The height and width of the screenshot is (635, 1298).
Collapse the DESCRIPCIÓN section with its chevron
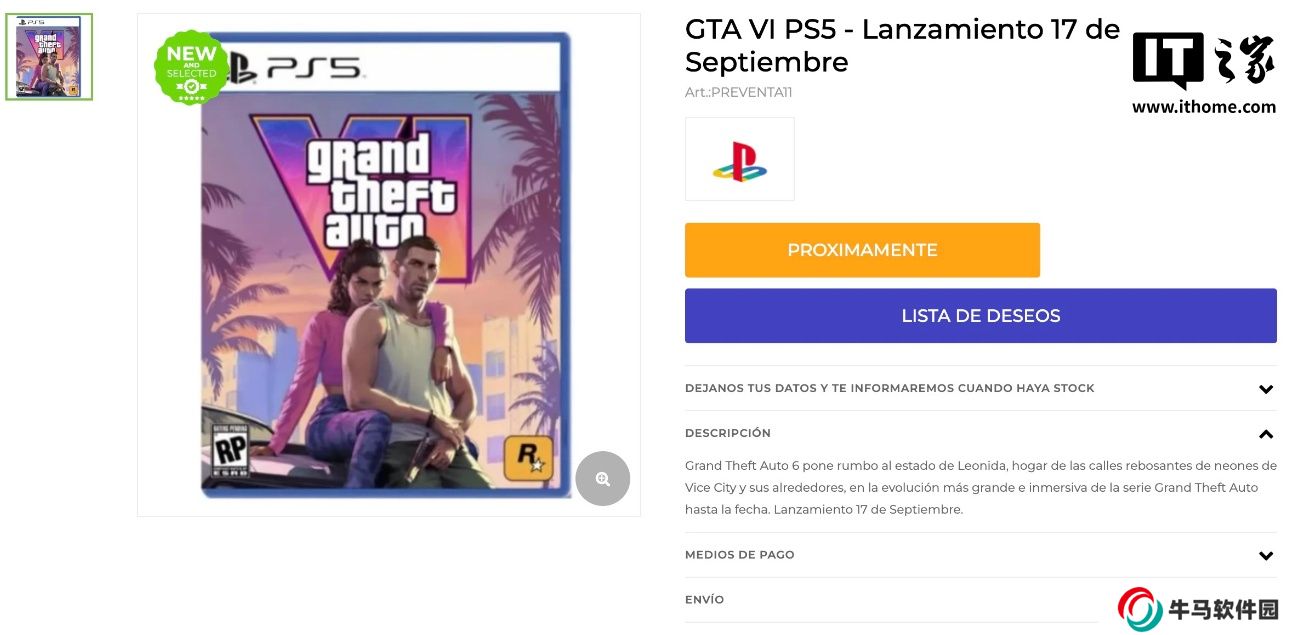(1266, 434)
